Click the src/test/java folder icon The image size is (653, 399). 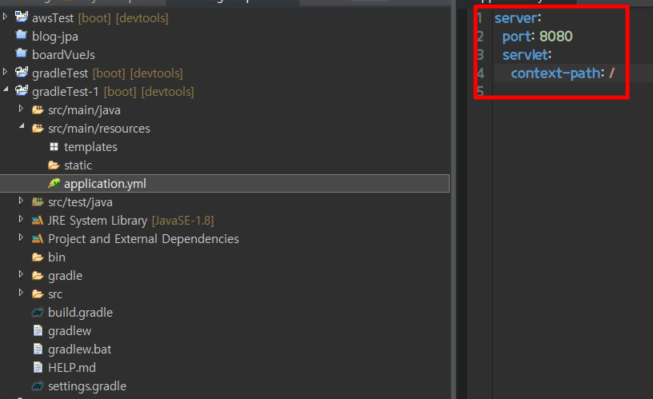coord(38,202)
